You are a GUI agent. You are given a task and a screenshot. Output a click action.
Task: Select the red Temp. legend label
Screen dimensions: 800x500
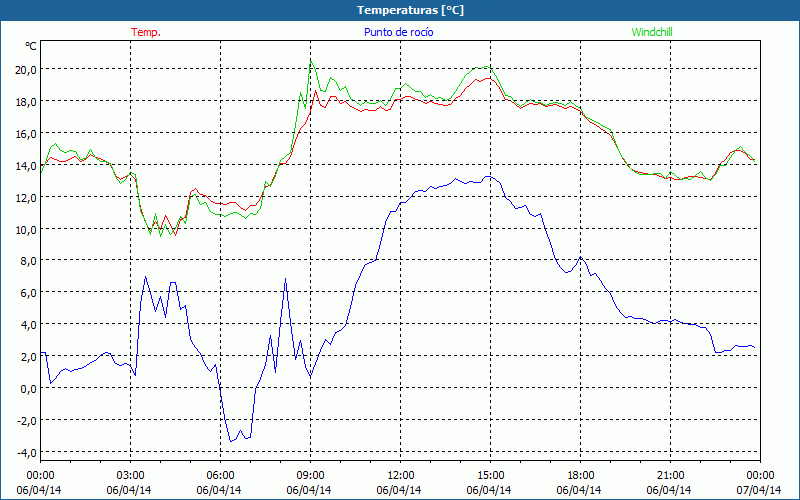pos(146,32)
